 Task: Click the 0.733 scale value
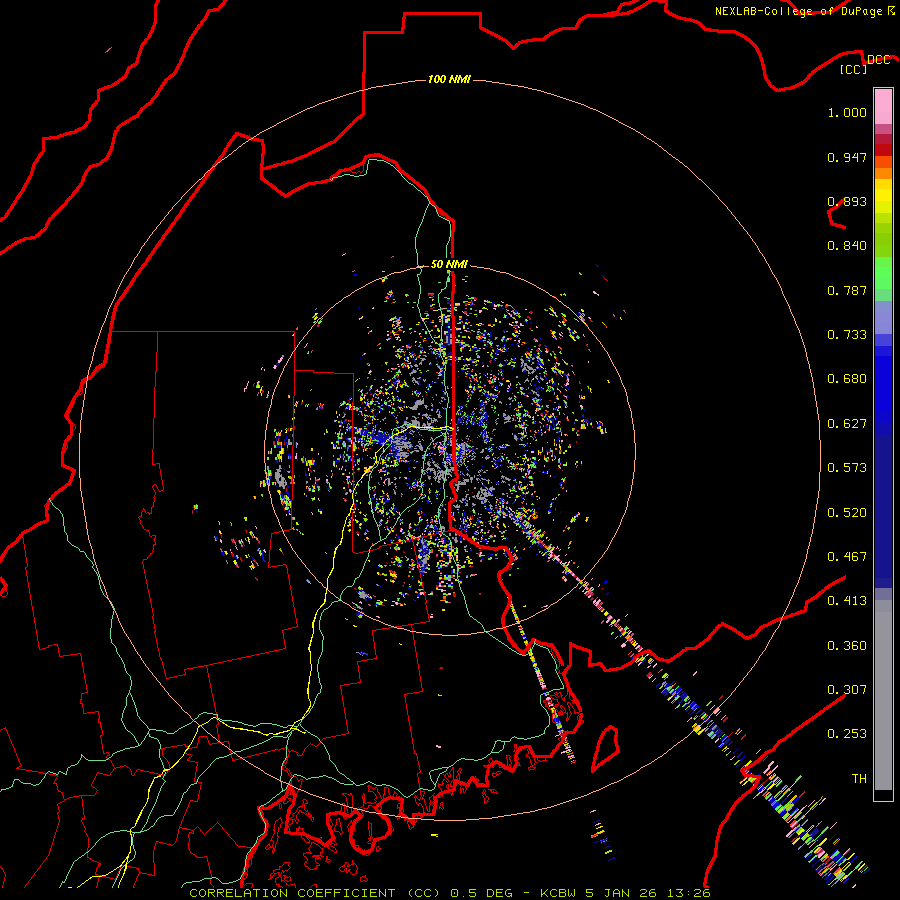(x=847, y=335)
